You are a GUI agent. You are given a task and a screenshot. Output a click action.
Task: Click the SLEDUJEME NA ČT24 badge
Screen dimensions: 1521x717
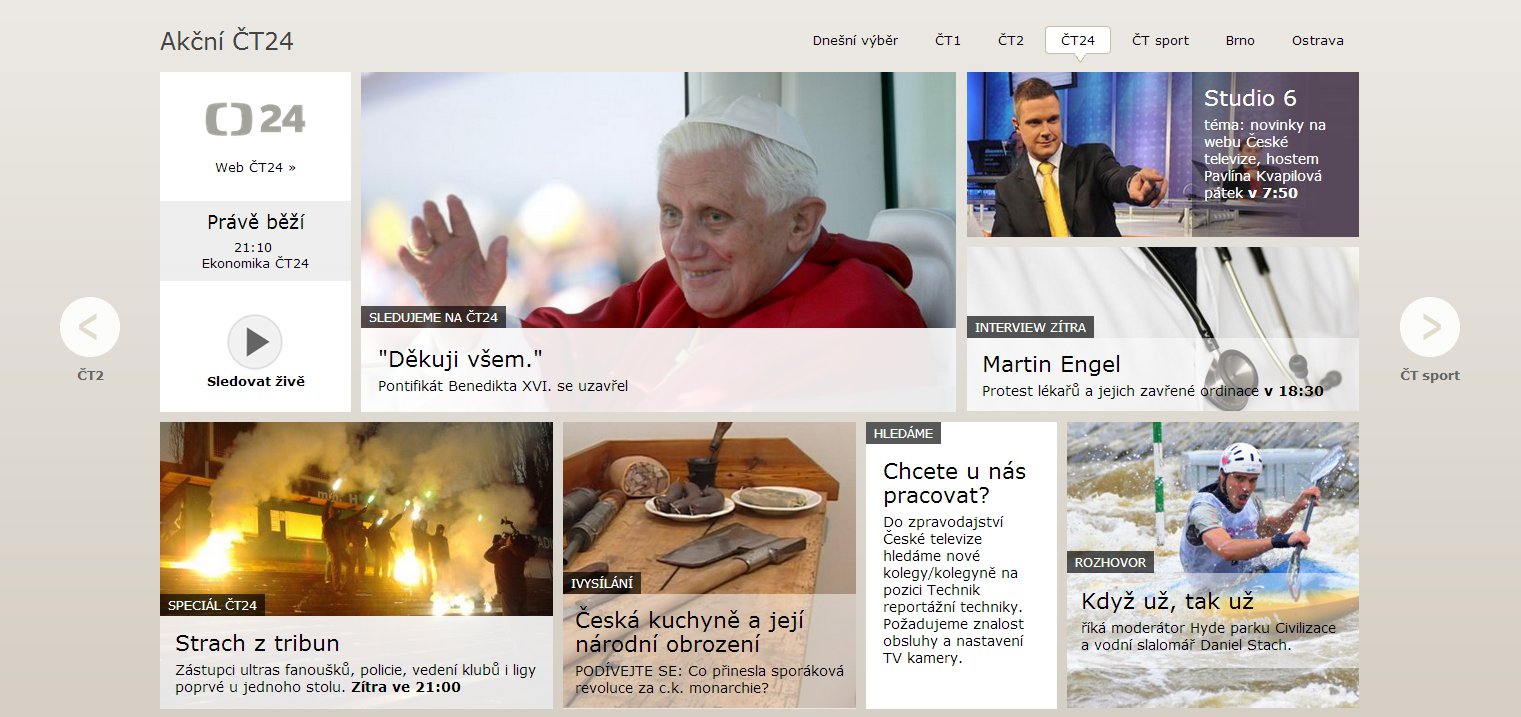coord(434,316)
